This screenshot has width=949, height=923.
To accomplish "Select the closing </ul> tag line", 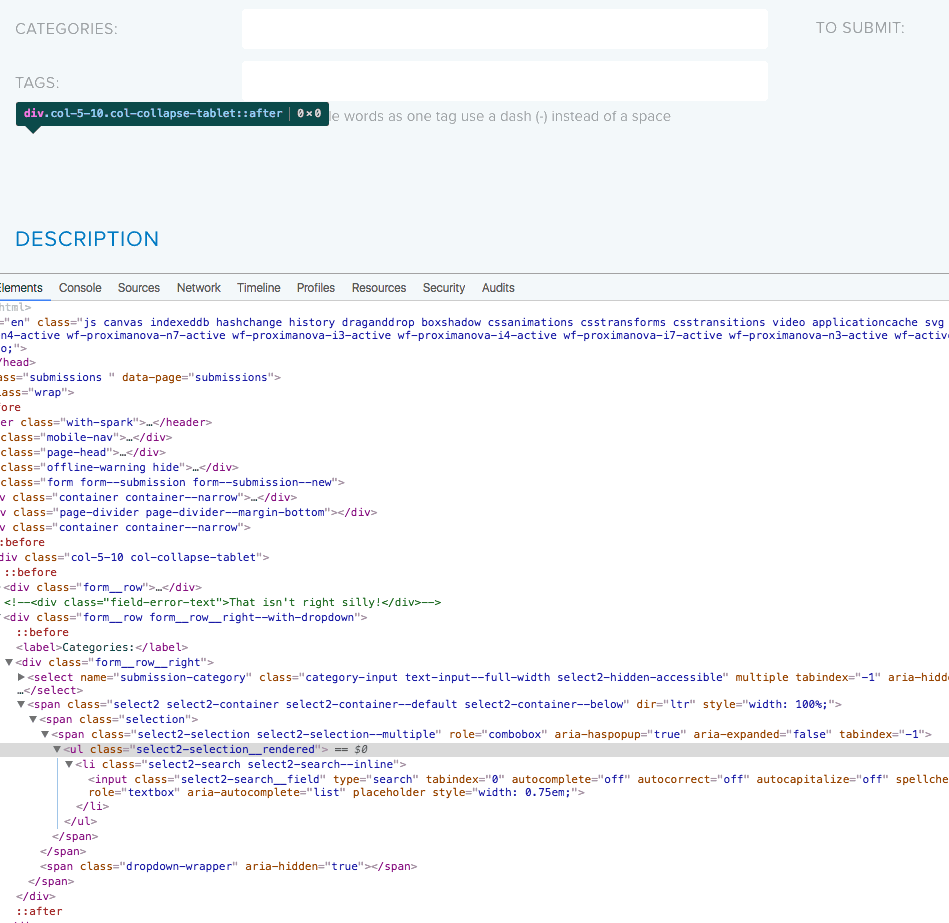I will tap(80, 822).
